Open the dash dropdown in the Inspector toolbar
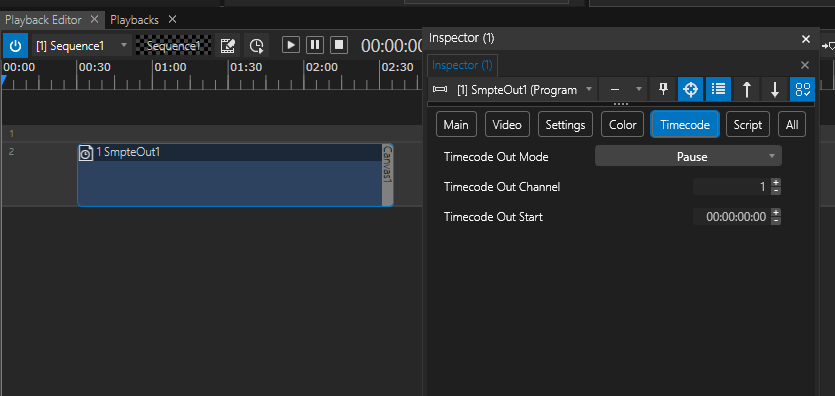This screenshot has width=835, height=396. point(623,89)
